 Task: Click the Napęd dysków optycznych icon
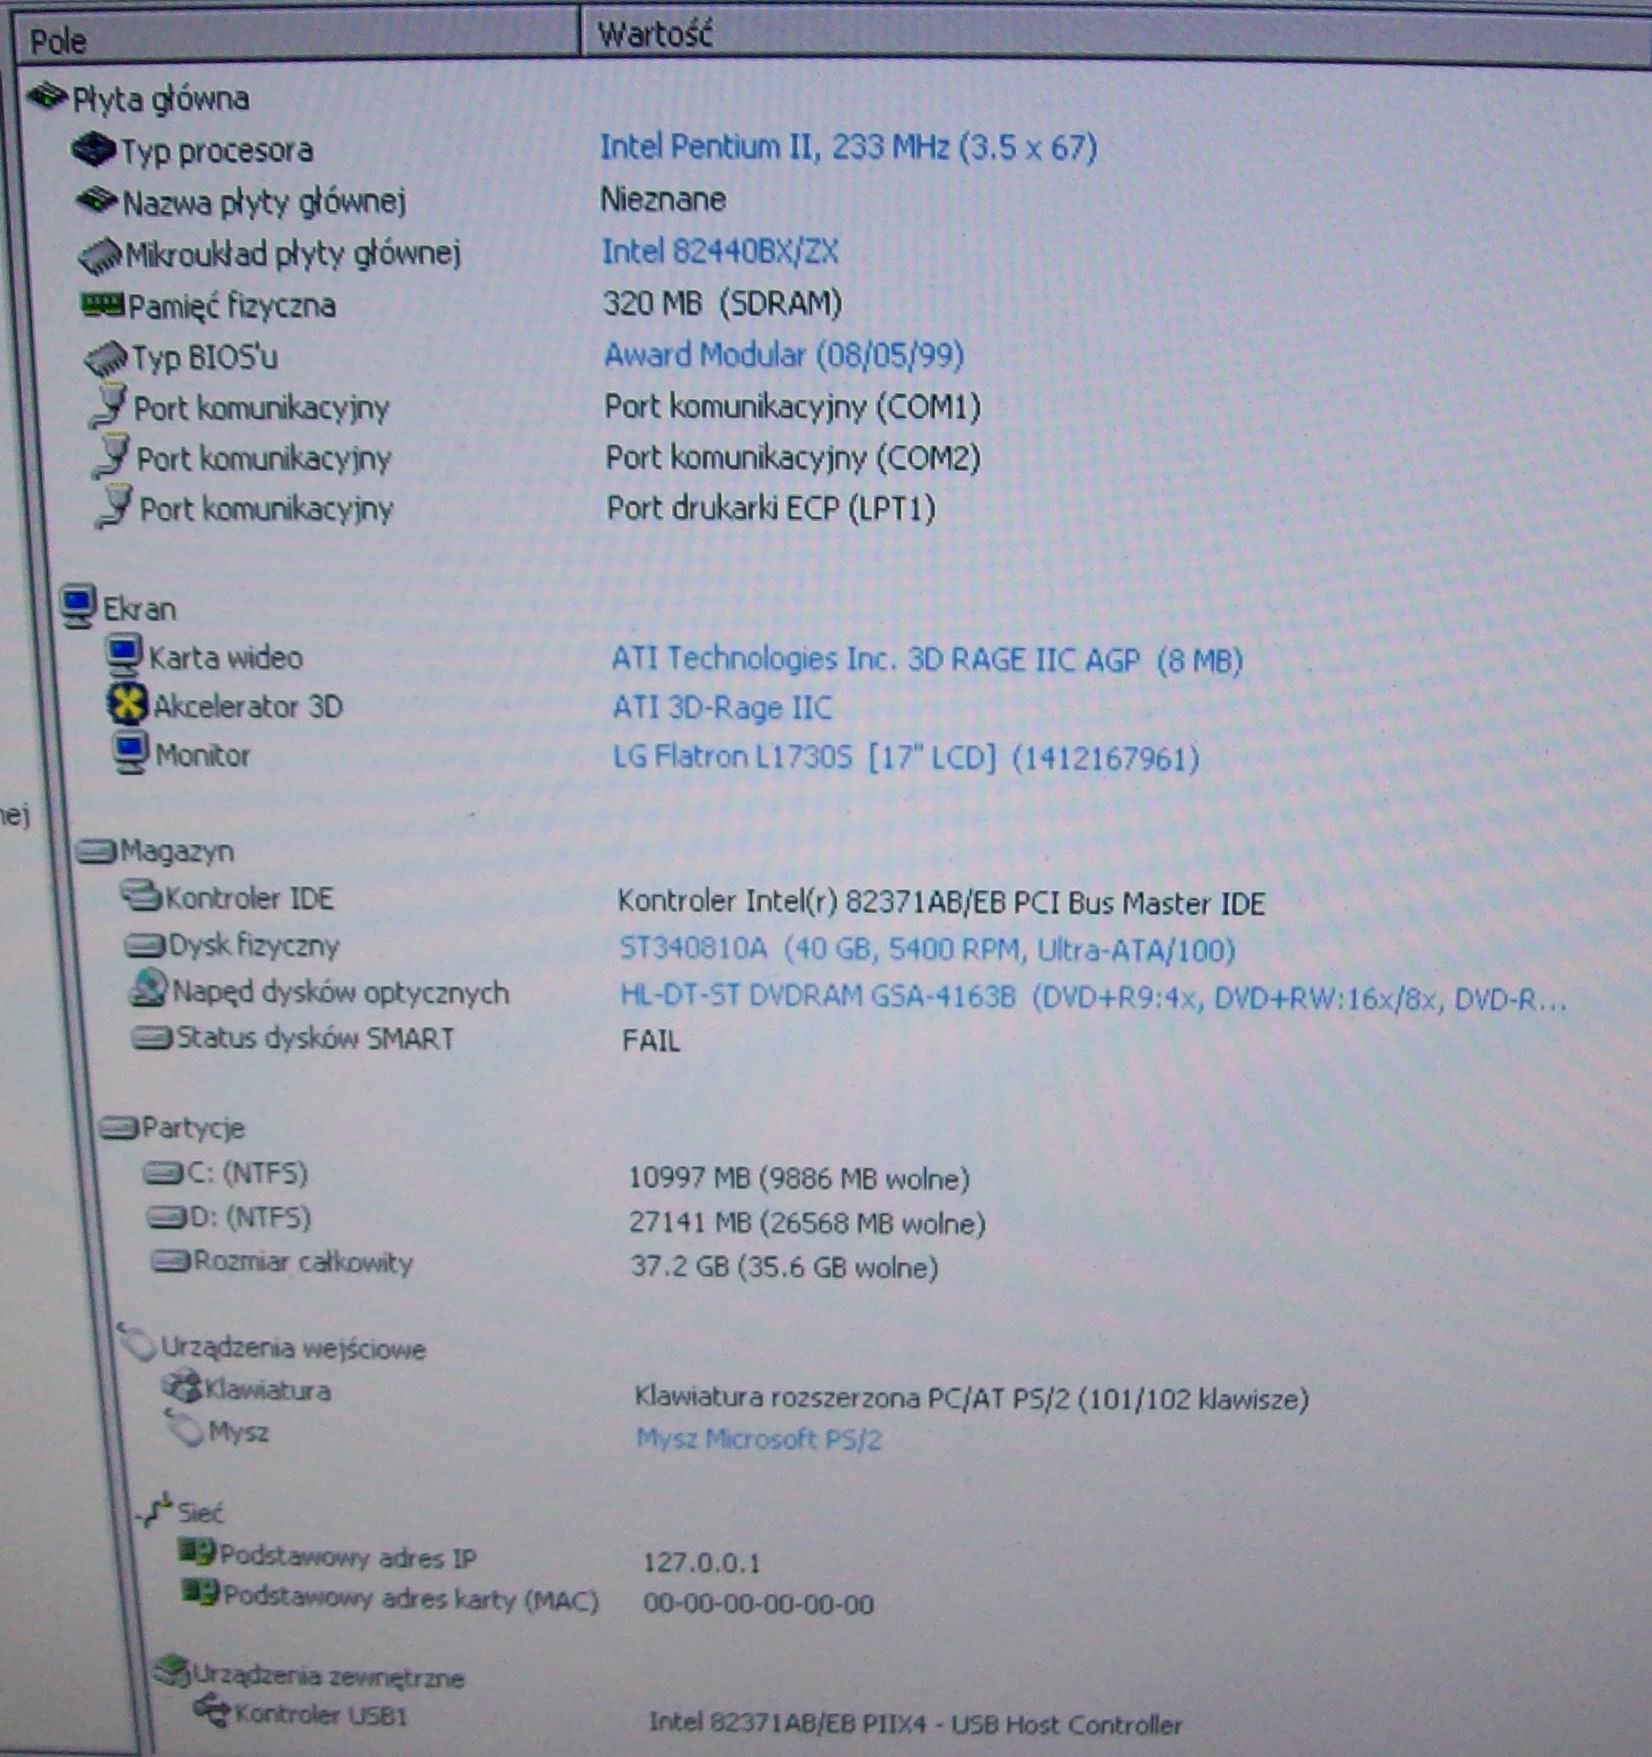point(148,990)
